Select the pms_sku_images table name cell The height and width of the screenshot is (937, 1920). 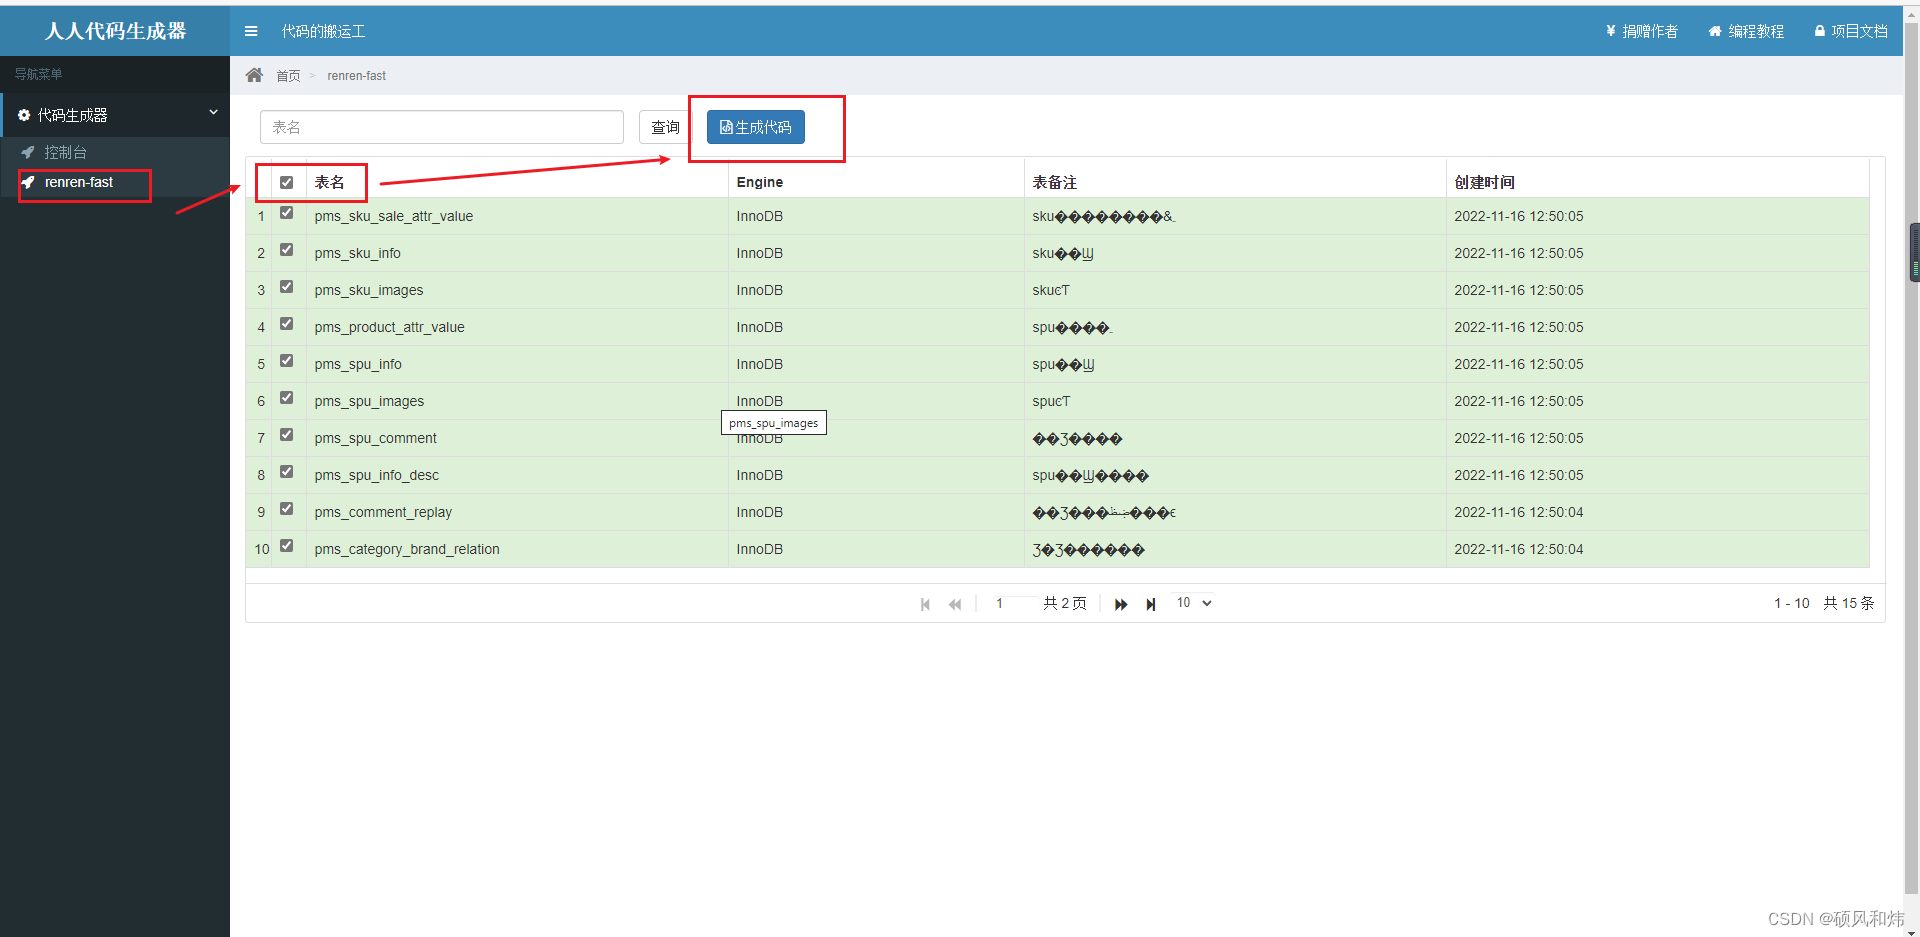tap(517, 290)
